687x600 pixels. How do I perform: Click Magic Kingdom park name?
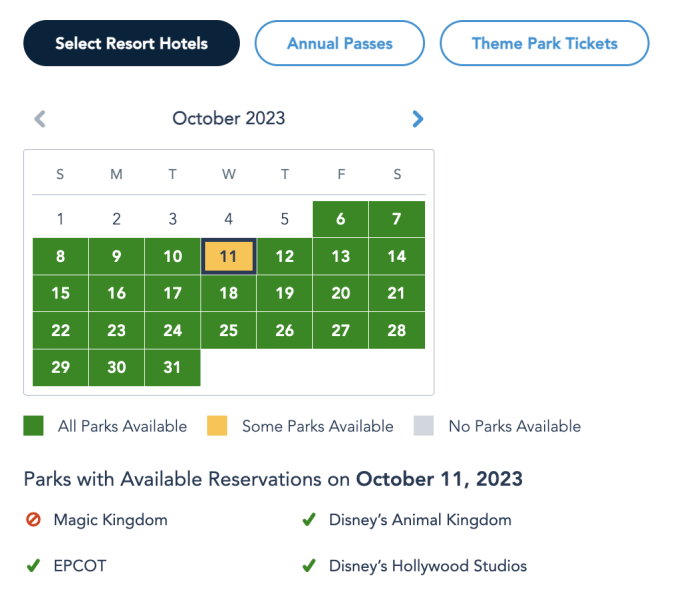tap(110, 520)
